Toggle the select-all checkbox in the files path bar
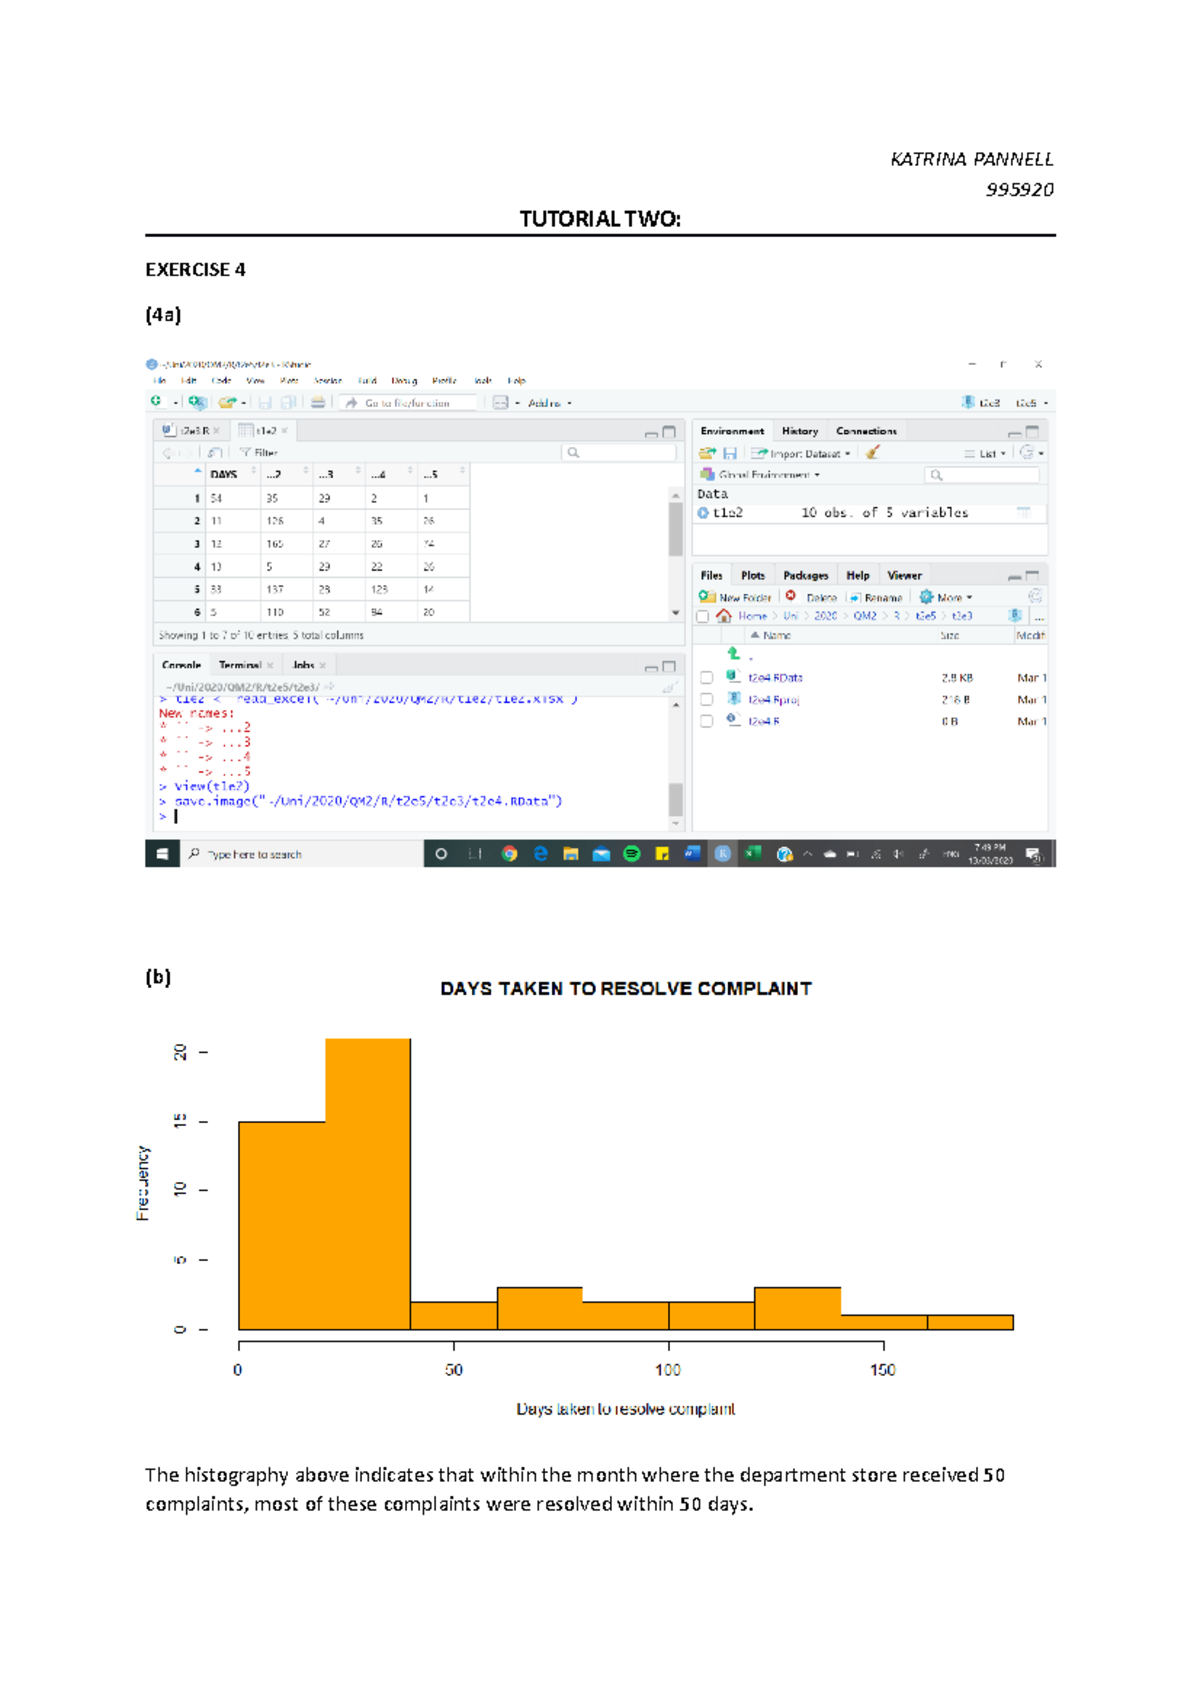Image resolution: width=1200 pixels, height=1698 pixels. point(703,616)
